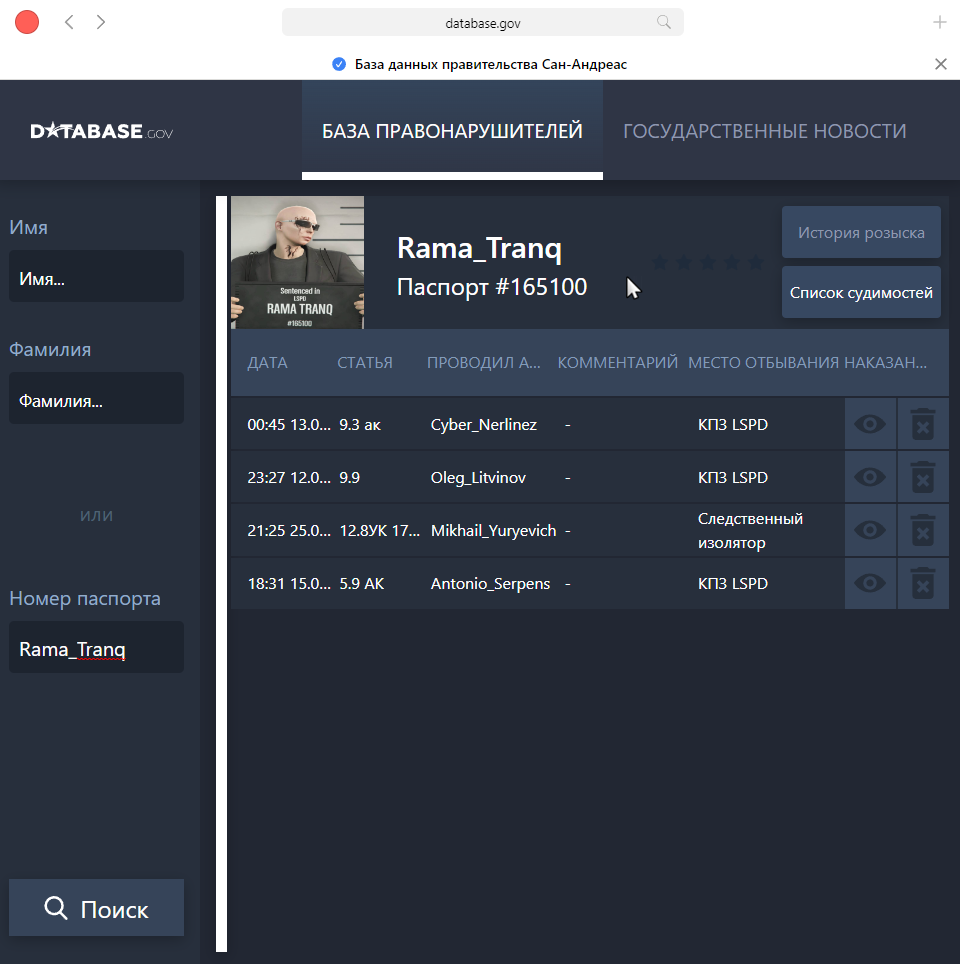Click the Фамилия last name field
The height and width of the screenshot is (964, 960).
(x=96, y=399)
